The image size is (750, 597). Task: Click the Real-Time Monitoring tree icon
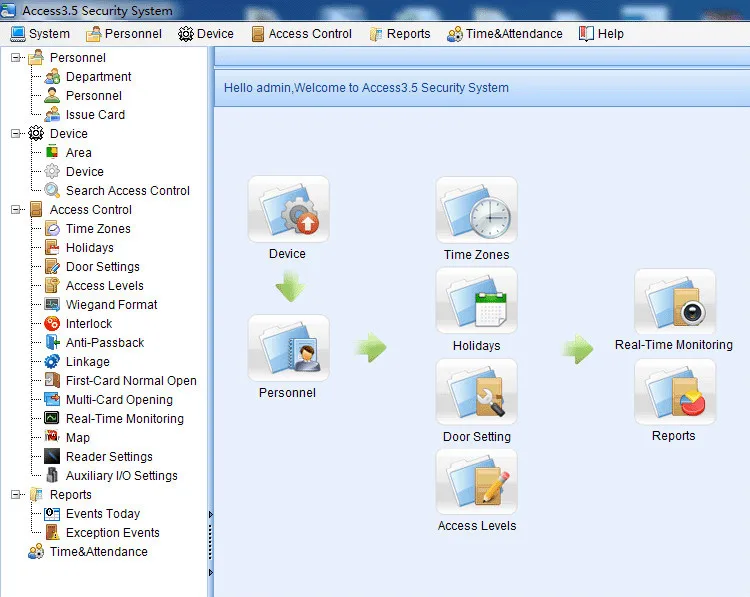(52, 418)
